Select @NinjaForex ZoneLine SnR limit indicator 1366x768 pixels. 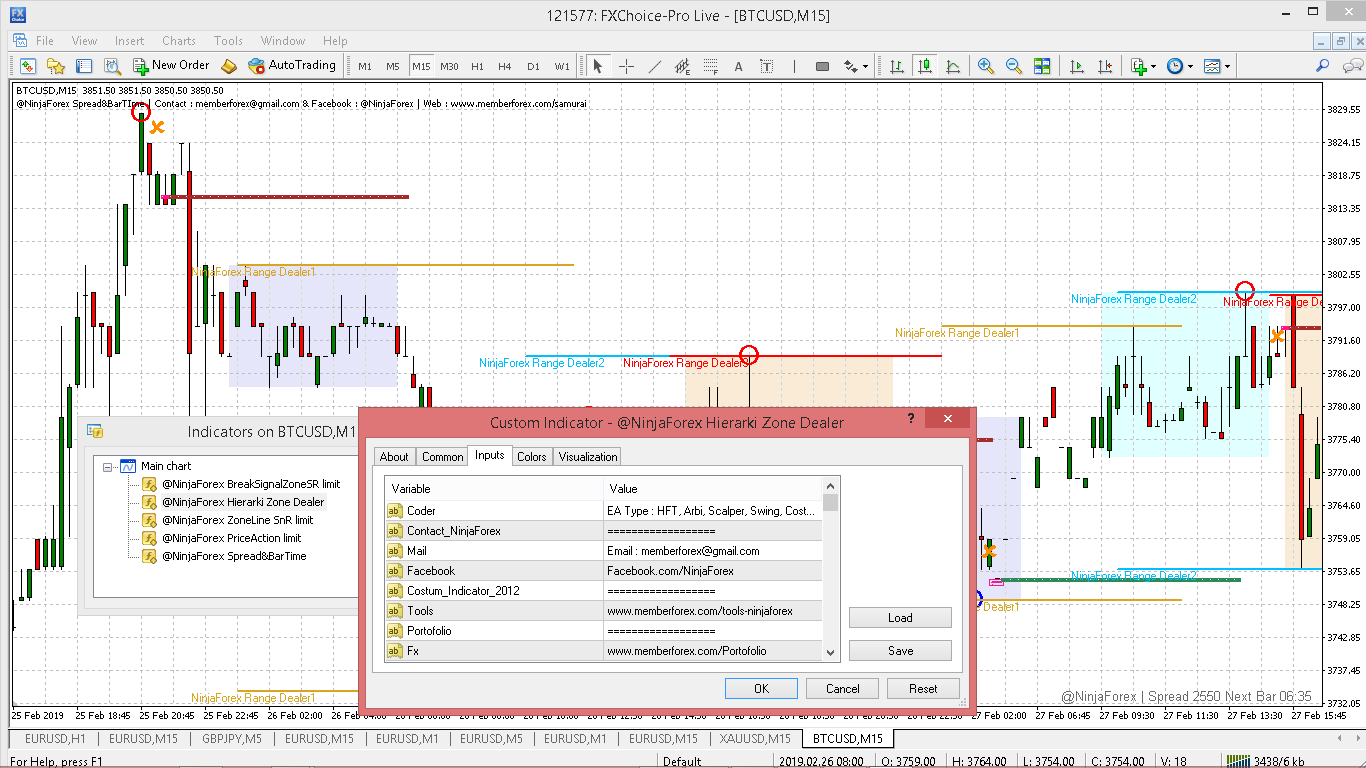pyautogui.click(x=237, y=520)
